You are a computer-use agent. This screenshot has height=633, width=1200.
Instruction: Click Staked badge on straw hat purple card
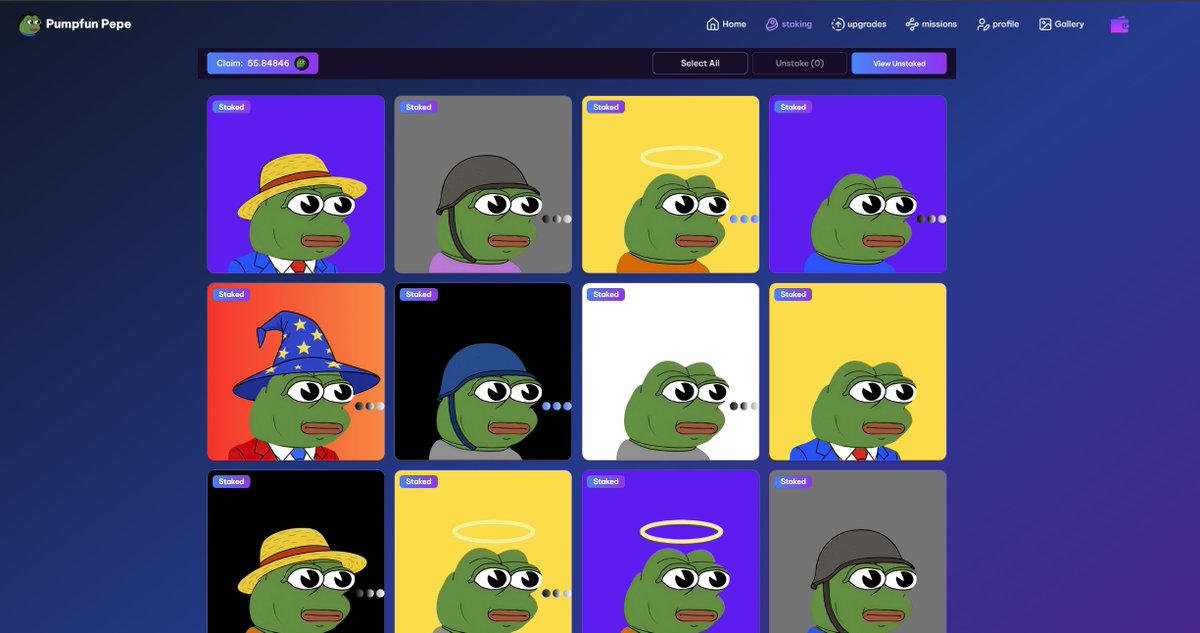231,107
